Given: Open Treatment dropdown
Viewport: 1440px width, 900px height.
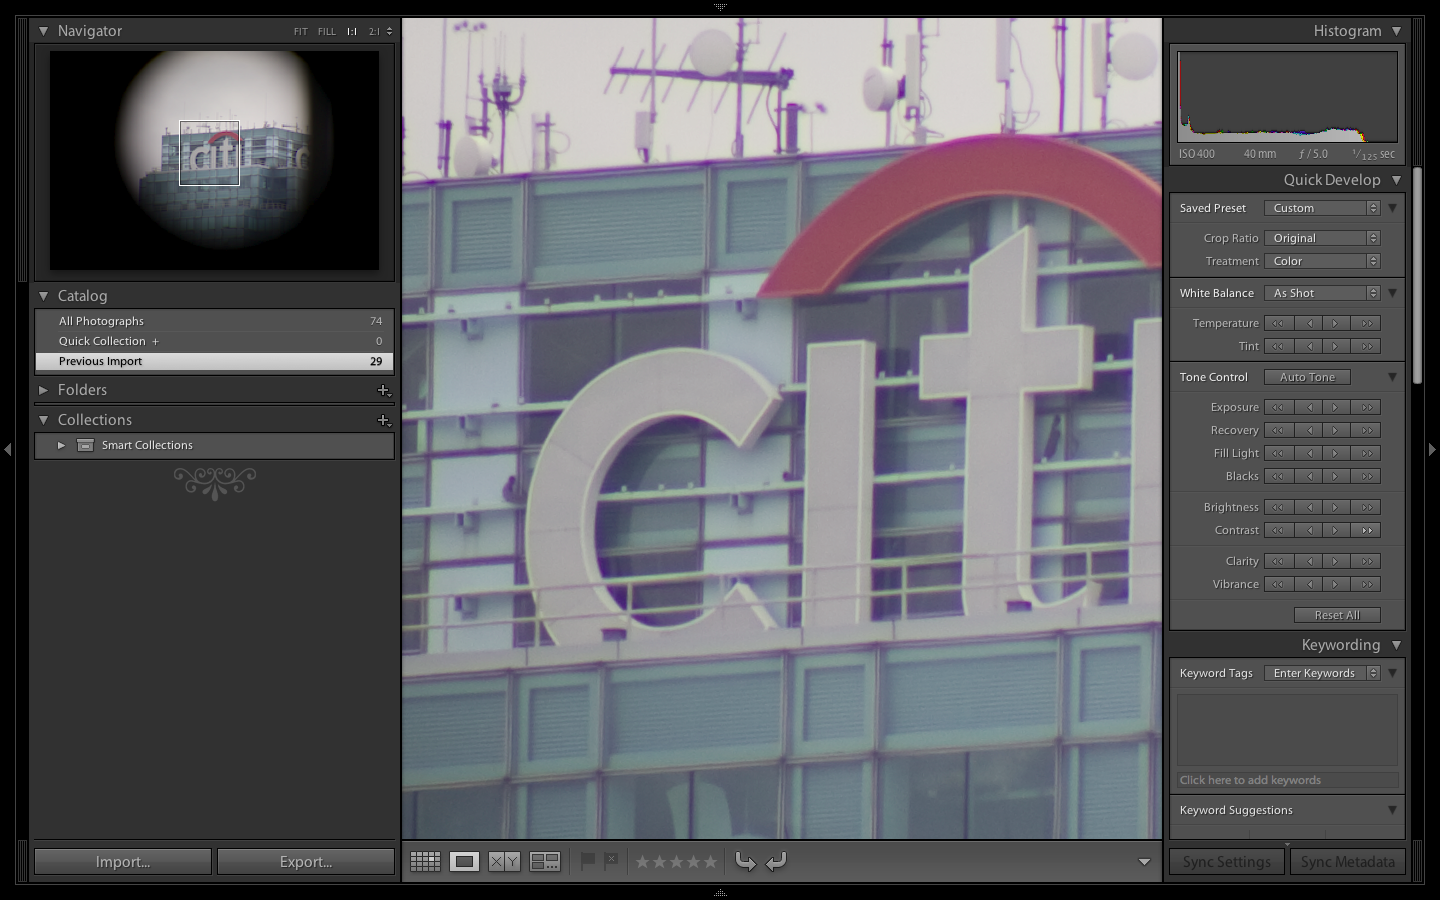Looking at the screenshot, I should point(1322,261).
